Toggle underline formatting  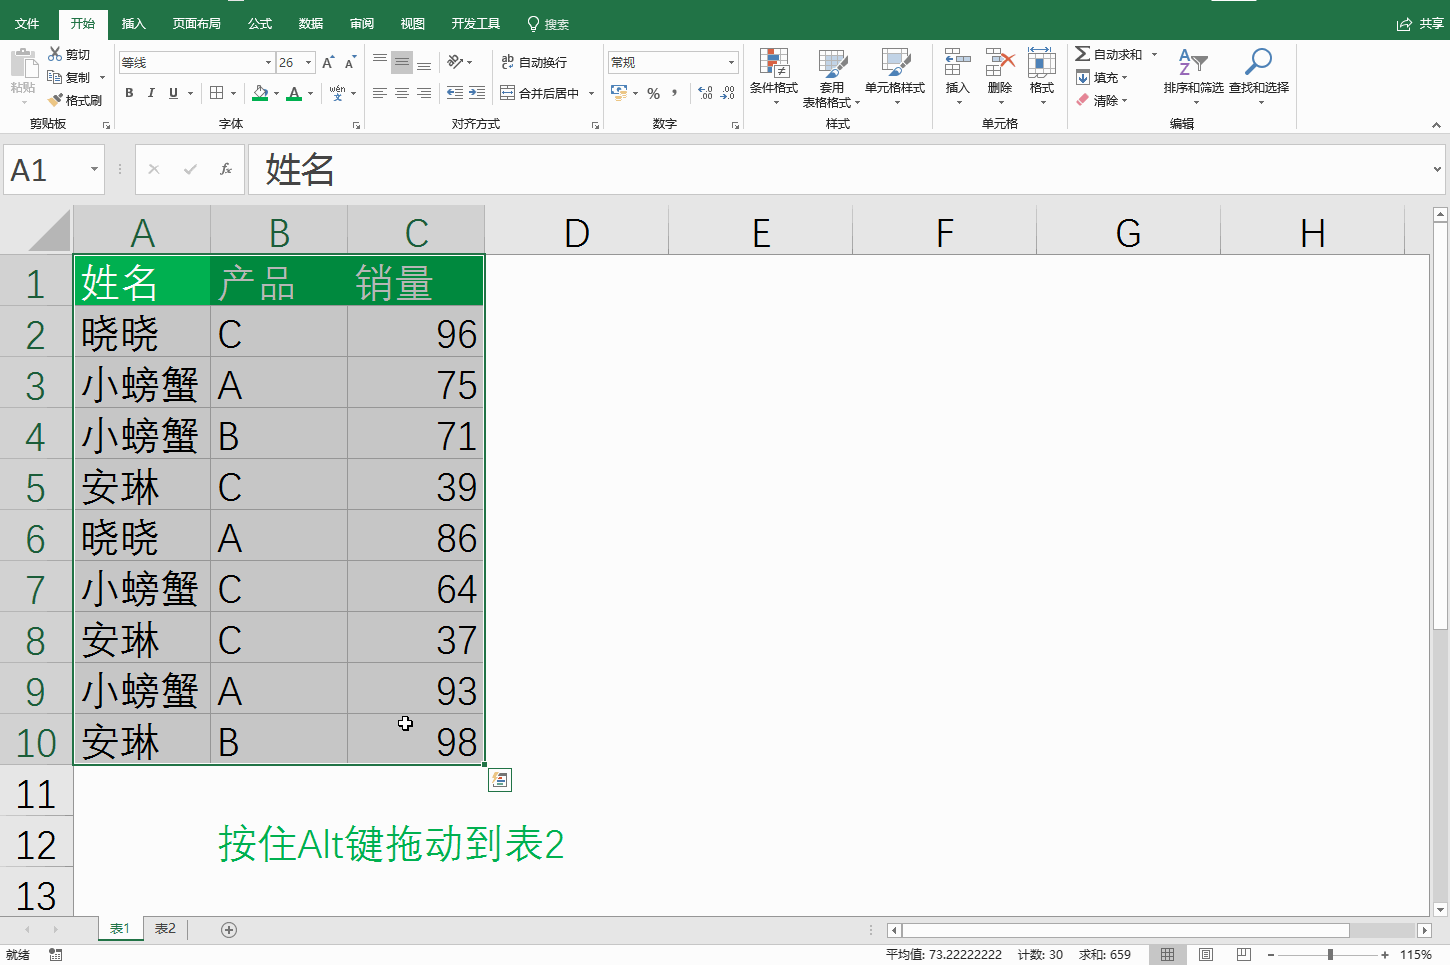pyautogui.click(x=173, y=93)
